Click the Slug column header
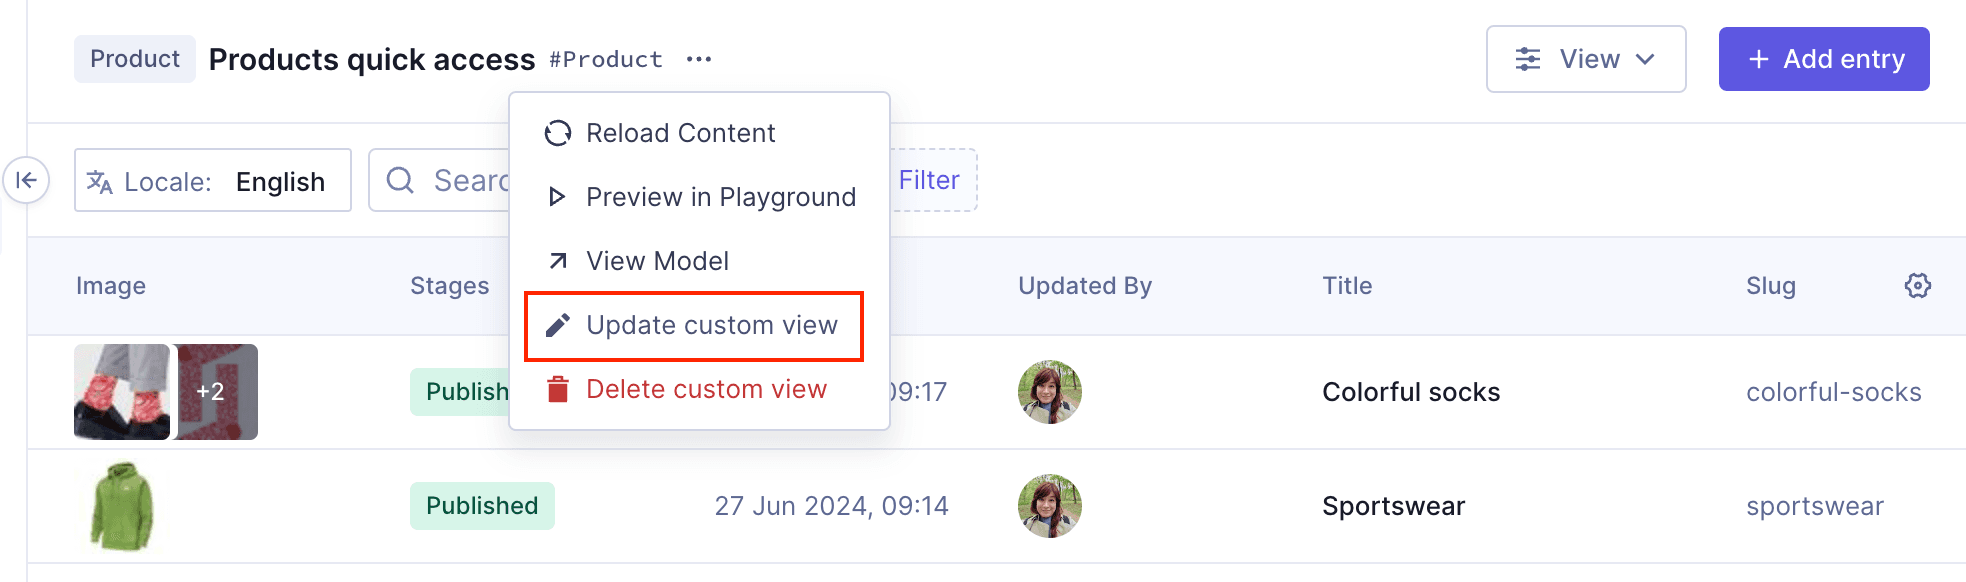The width and height of the screenshot is (1966, 582). pos(1771,286)
